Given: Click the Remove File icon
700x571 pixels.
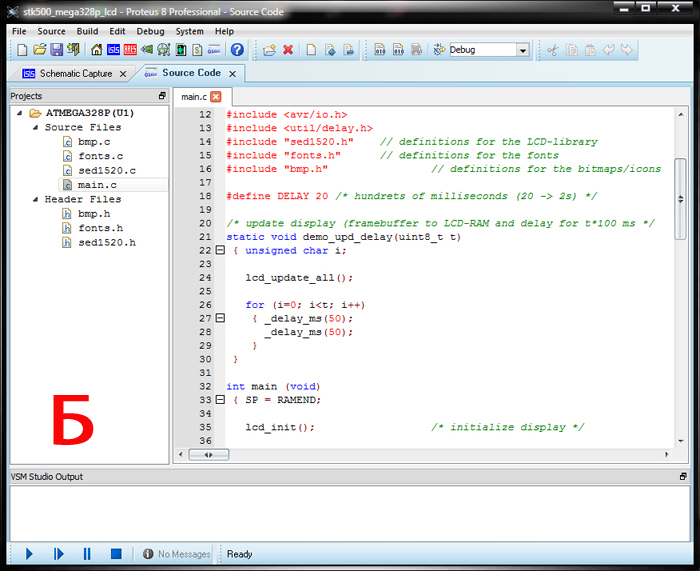Looking at the screenshot, I should click(x=349, y=50).
